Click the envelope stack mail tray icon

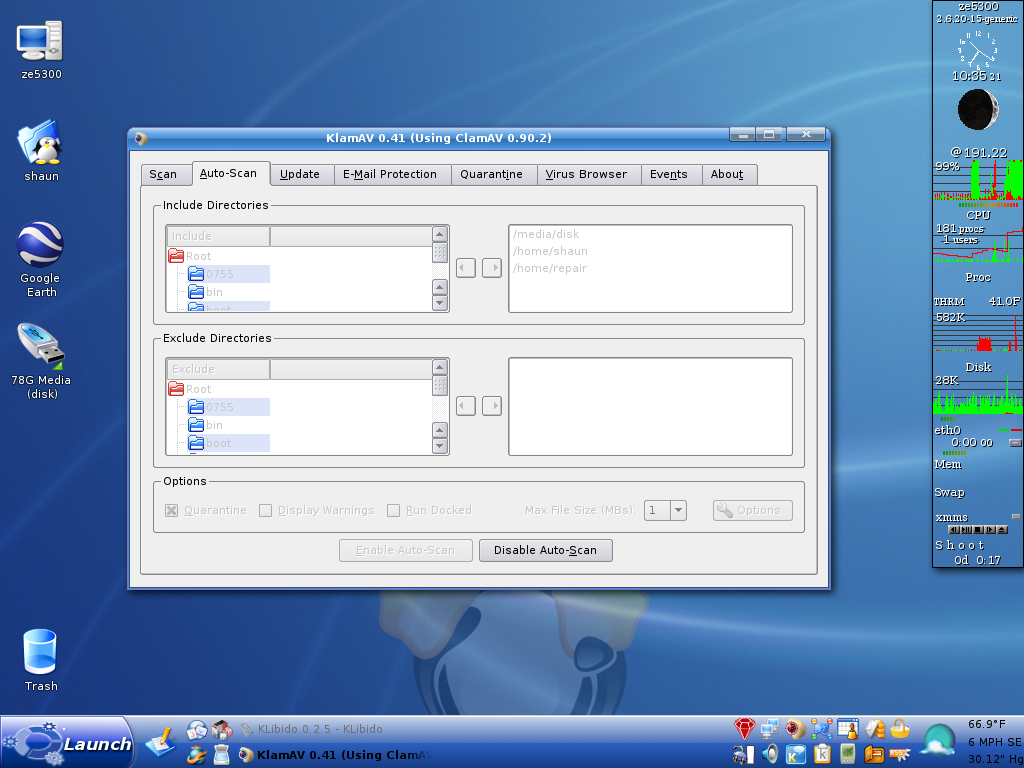(x=875, y=729)
